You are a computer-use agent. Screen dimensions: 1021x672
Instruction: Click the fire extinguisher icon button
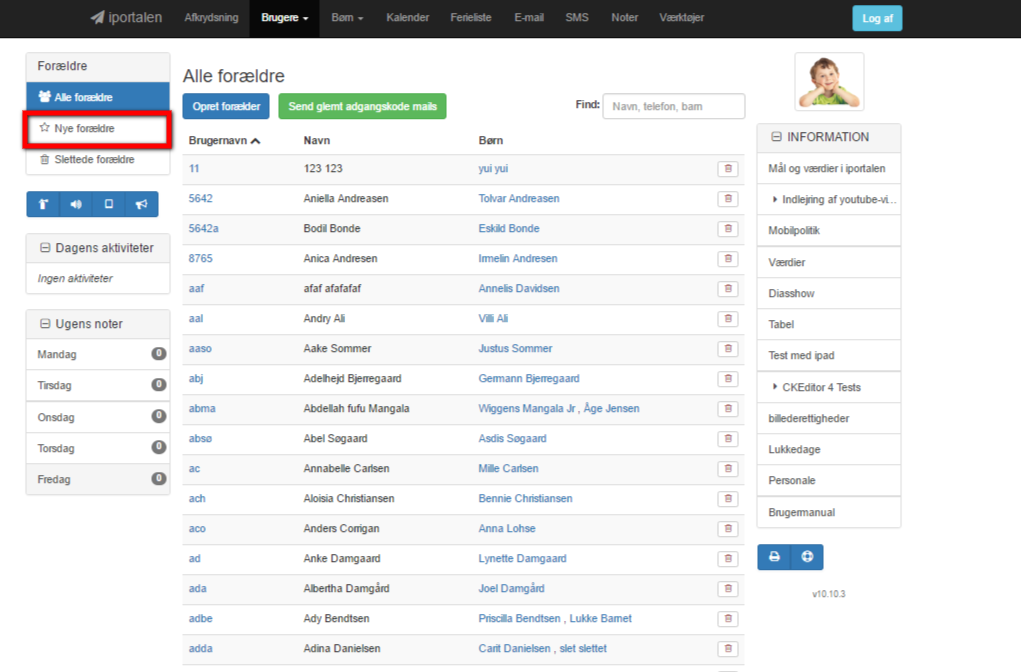(43, 204)
